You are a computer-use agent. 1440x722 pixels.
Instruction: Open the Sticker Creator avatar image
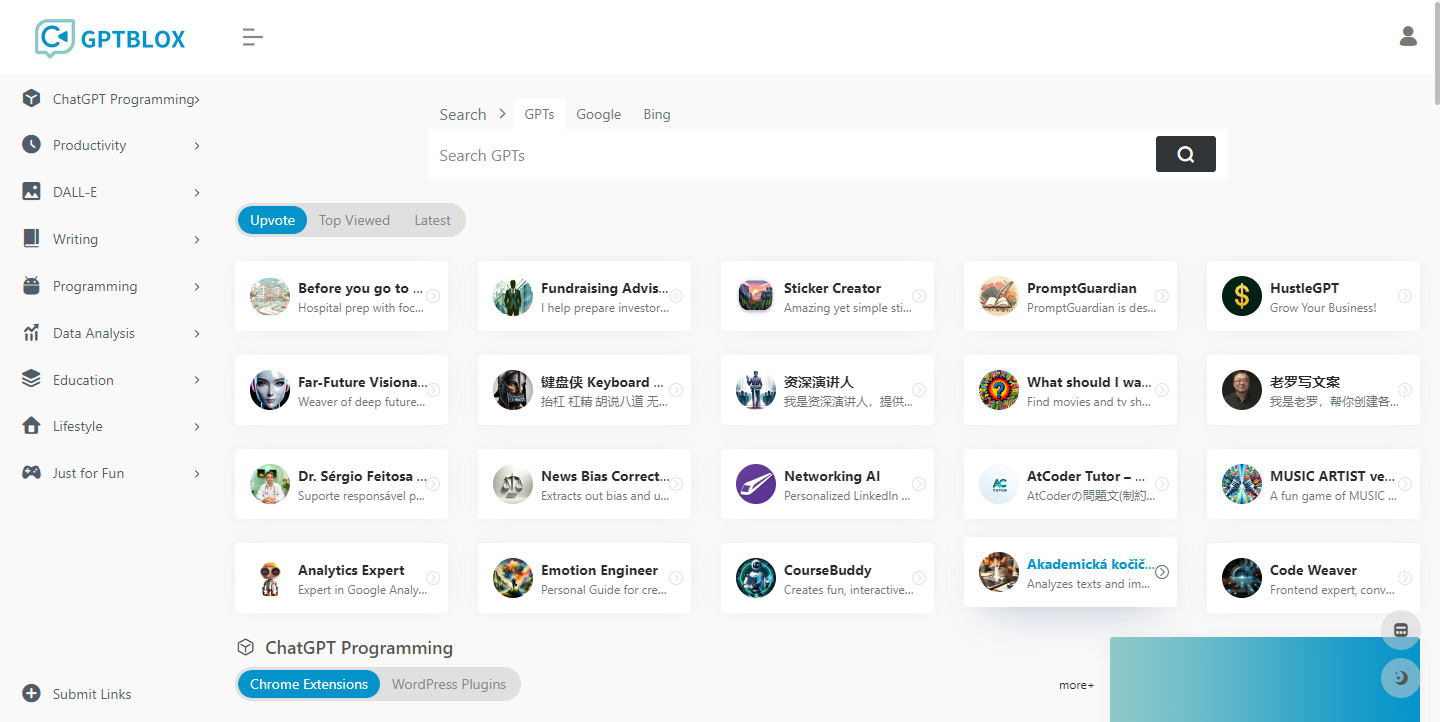click(x=756, y=296)
